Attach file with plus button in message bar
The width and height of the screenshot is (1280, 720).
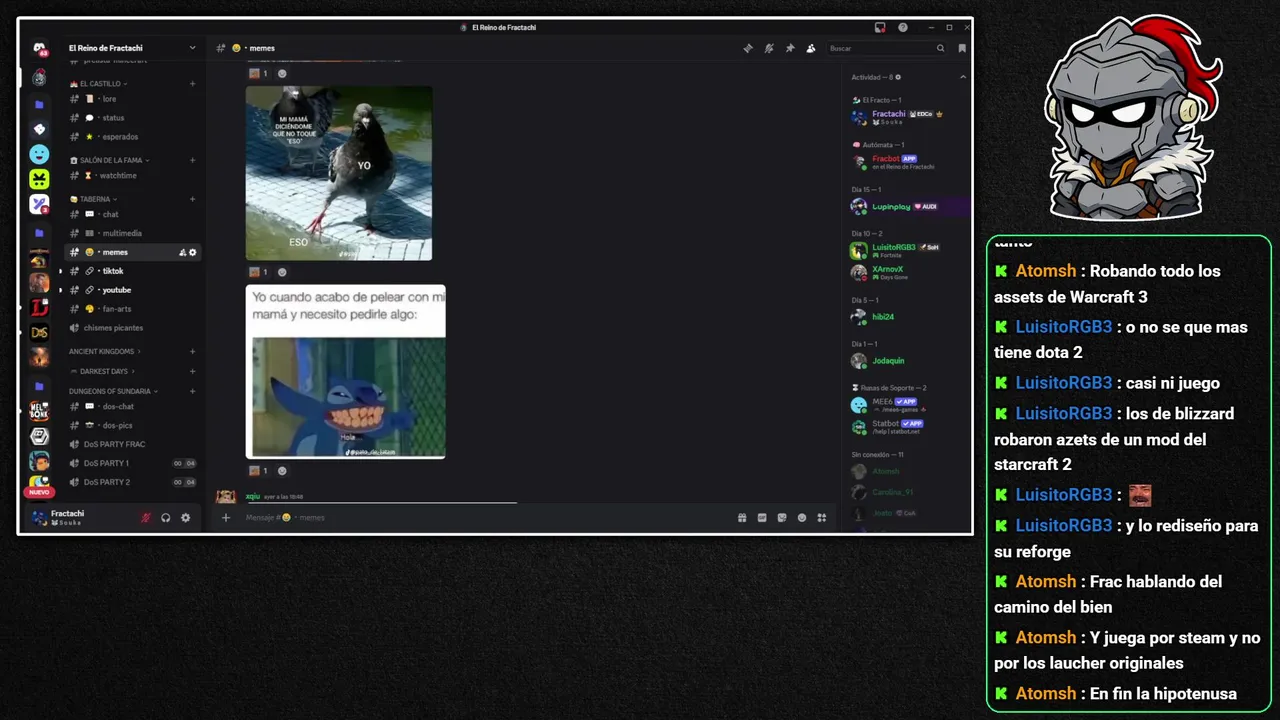[x=226, y=517]
